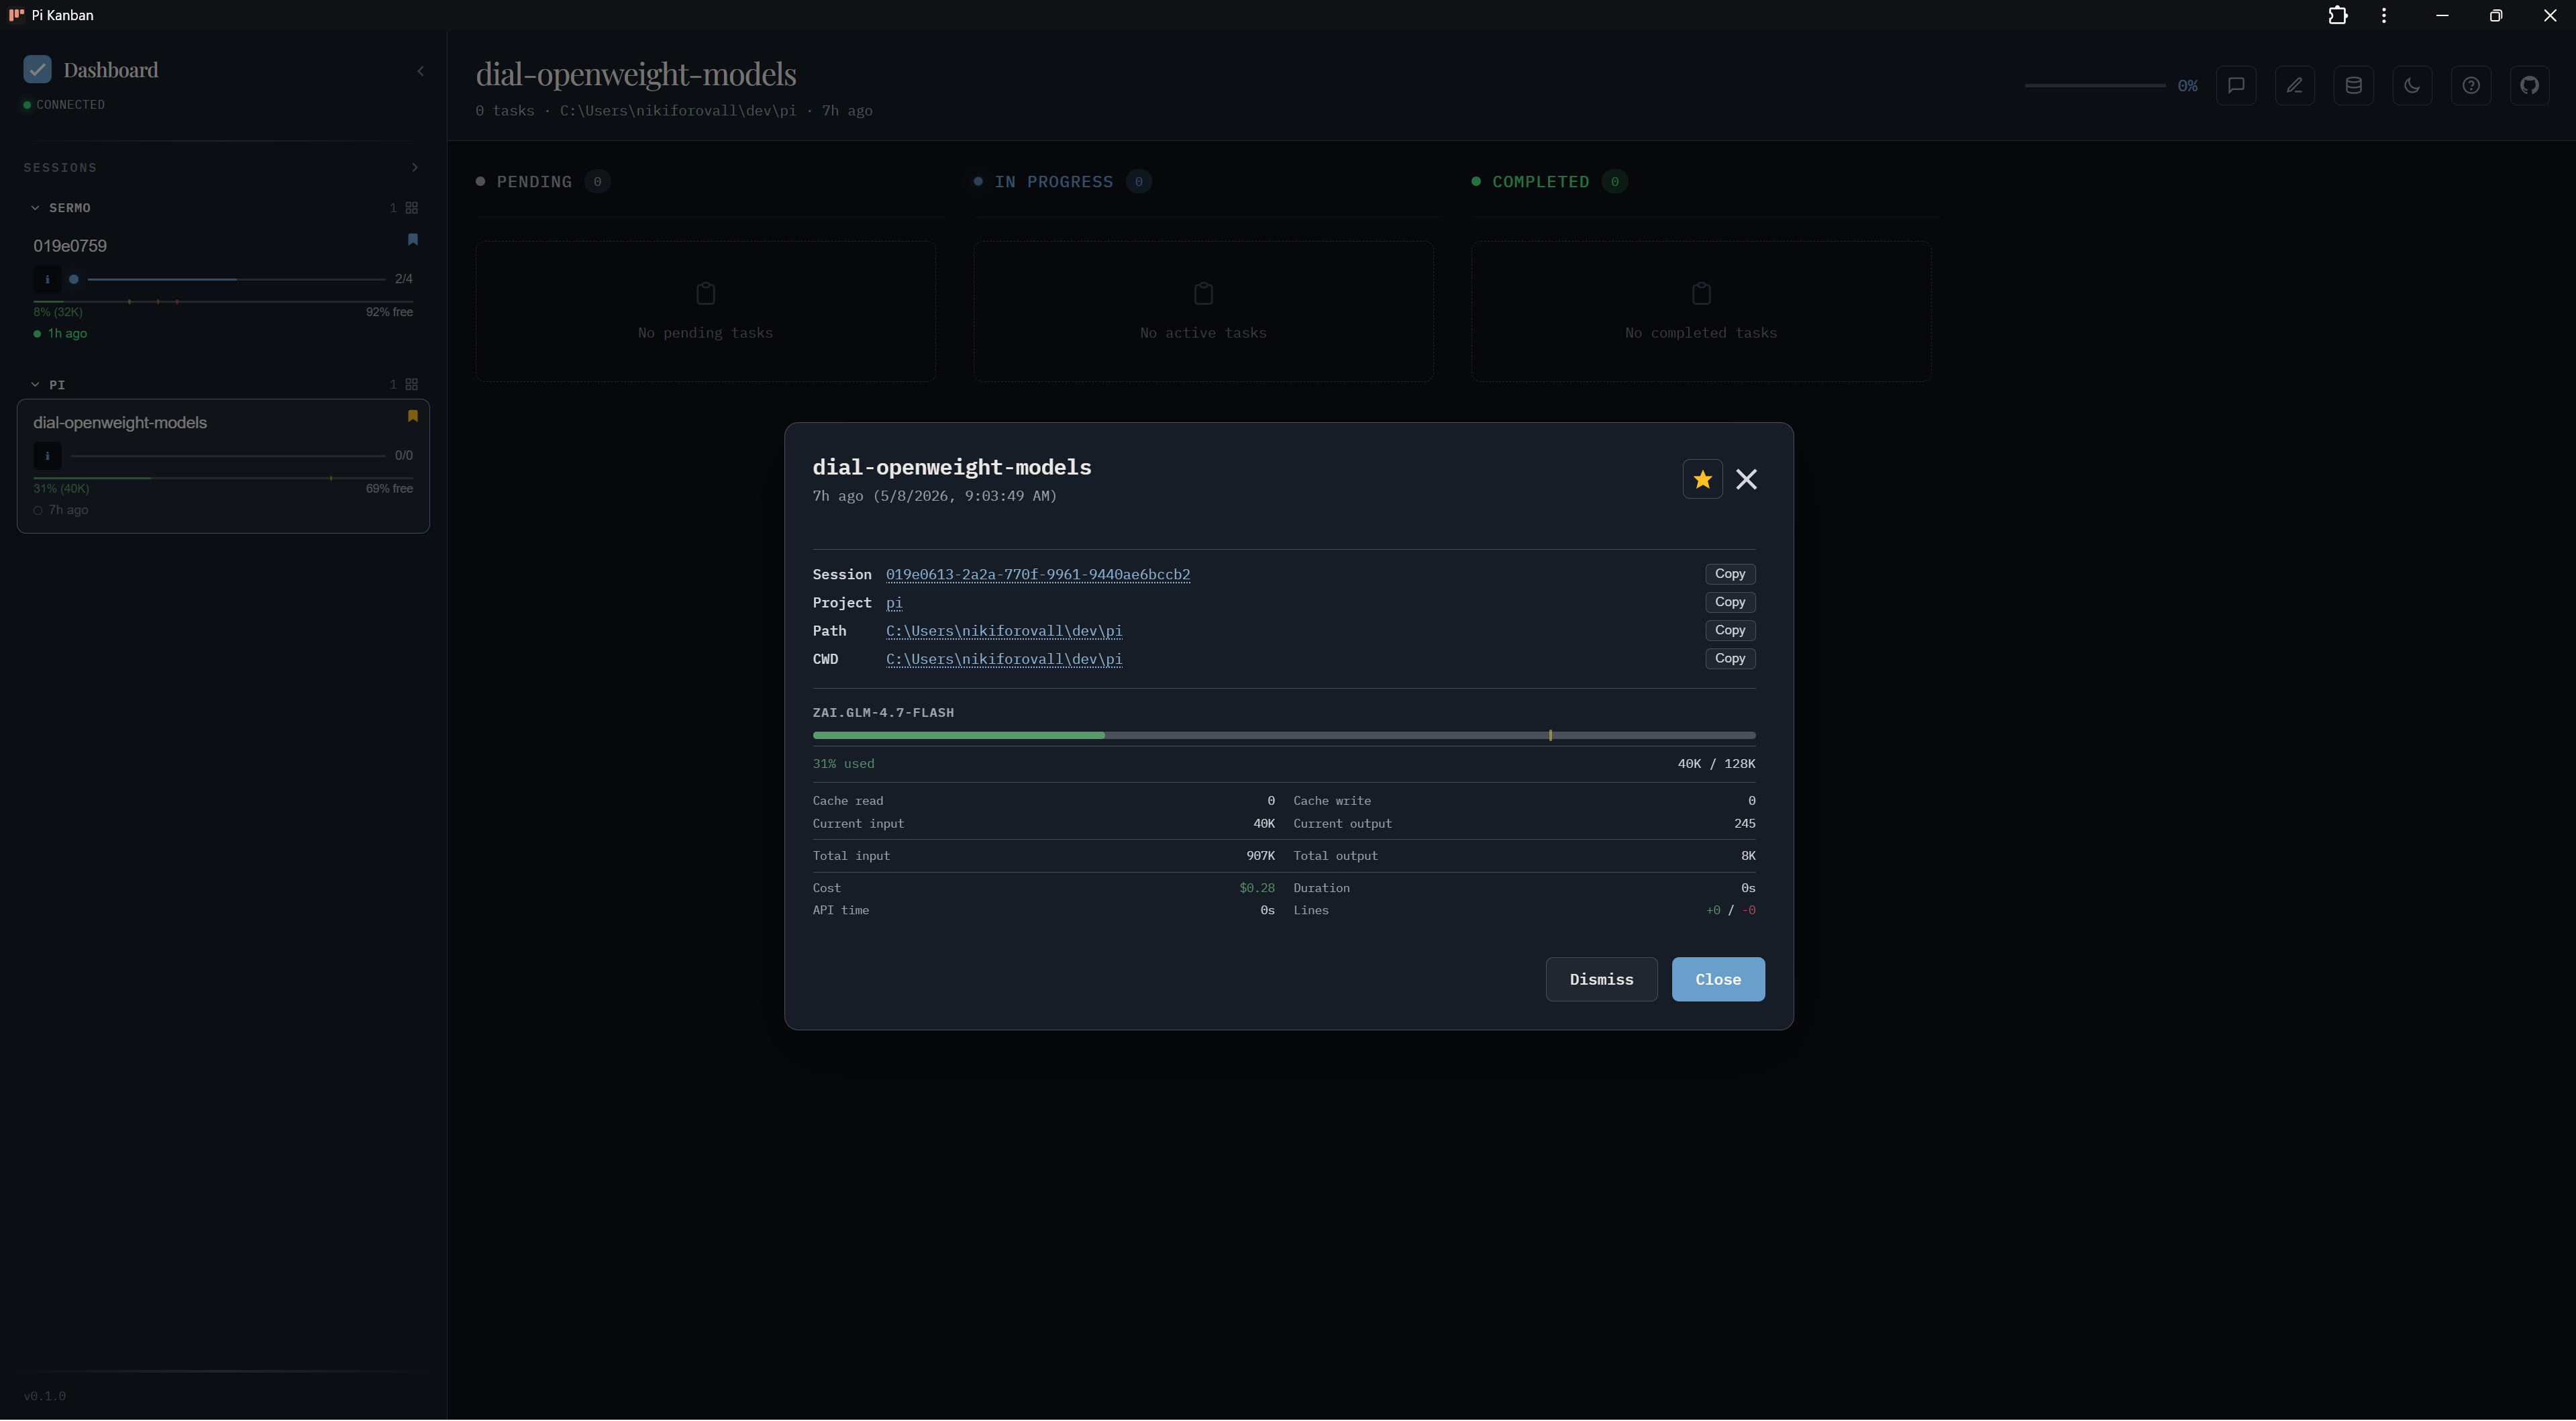Click the 'No active tasks' clipboard icon

pos(1203,293)
